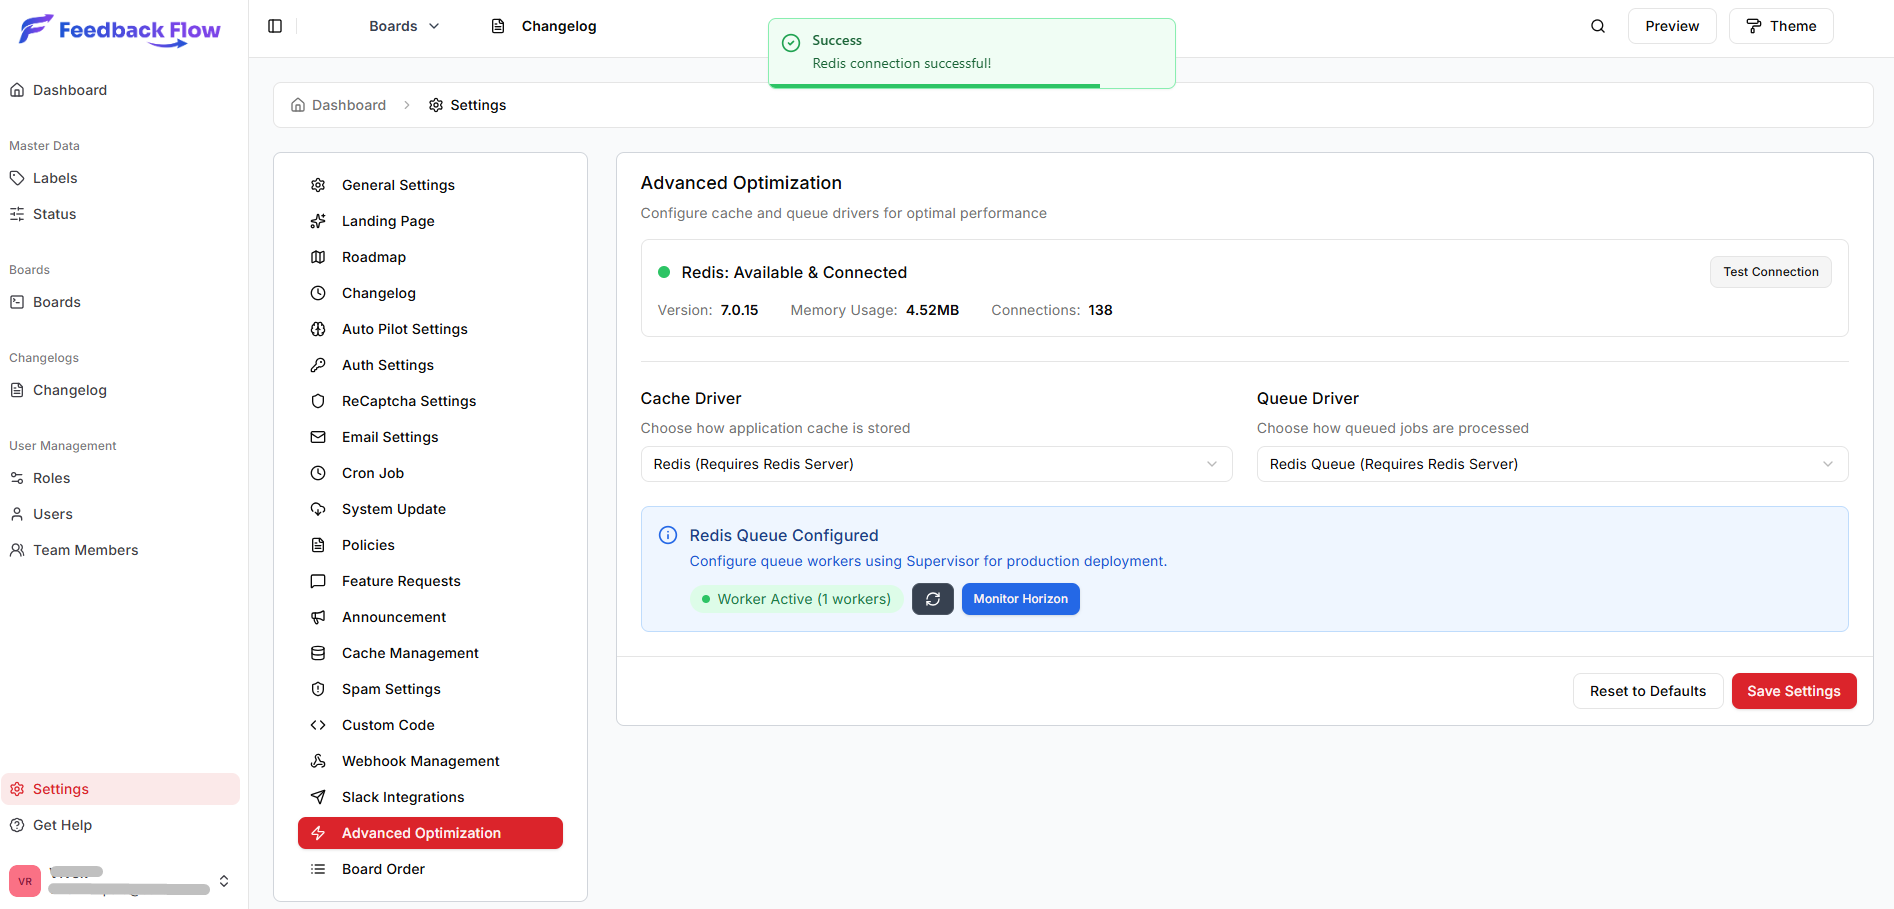Open the Cache Driver dropdown
The image size is (1894, 909).
point(935,464)
